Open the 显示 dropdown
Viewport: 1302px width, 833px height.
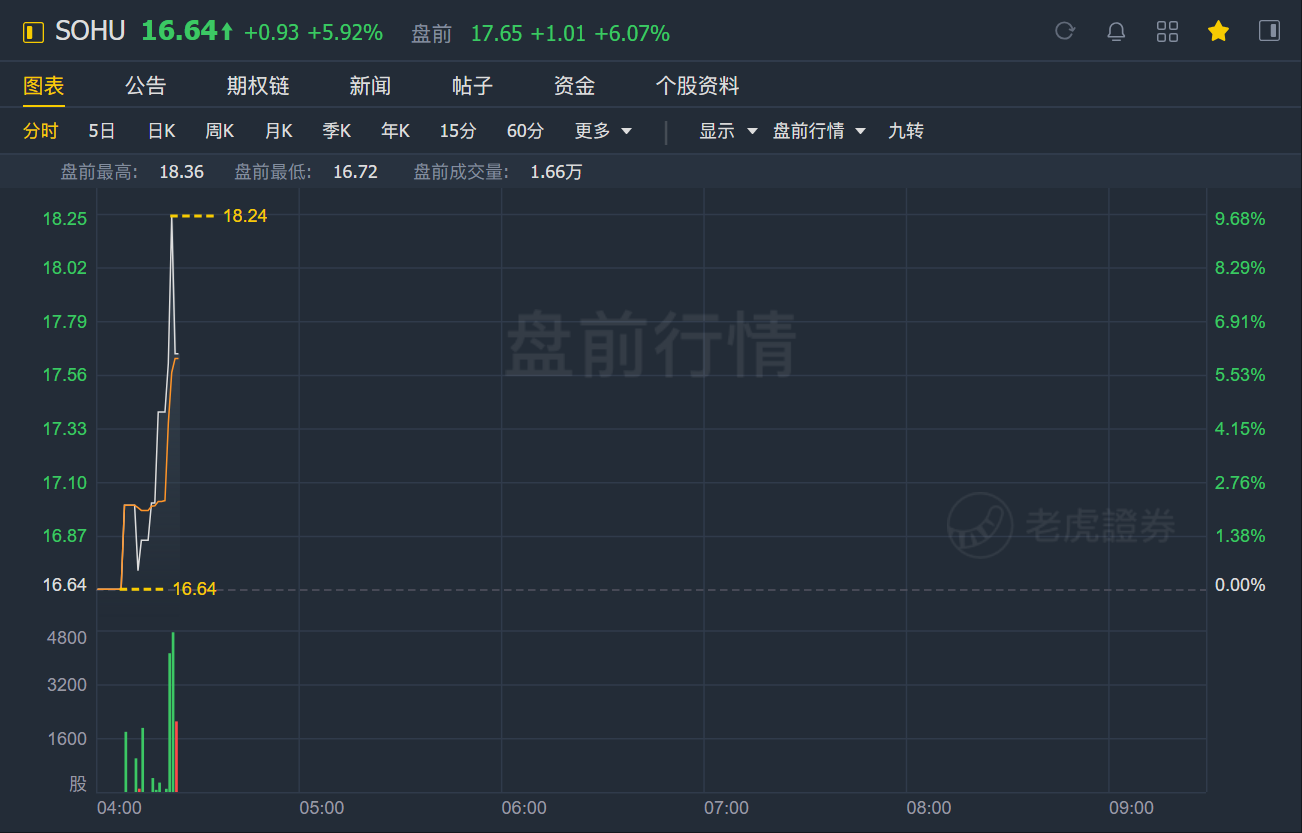click(x=728, y=131)
